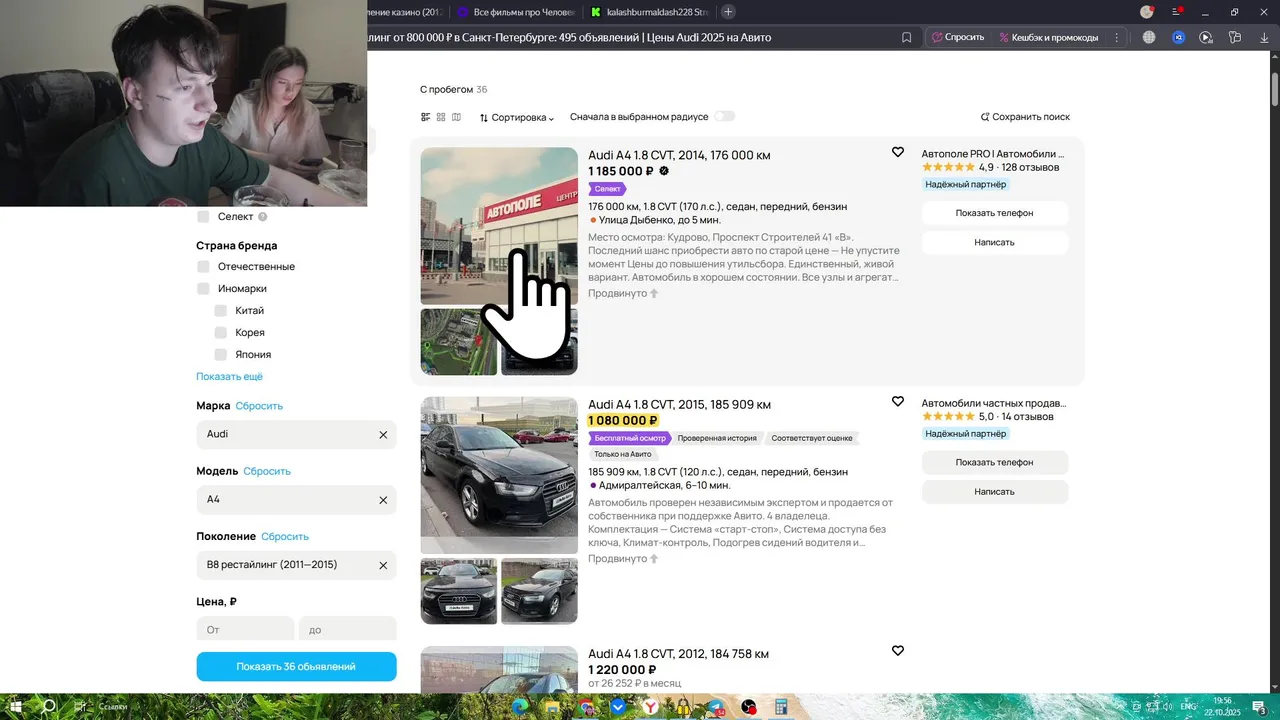1280x720 pixels.
Task: Open Кешбэк и промокоды button
Action: point(1048,37)
